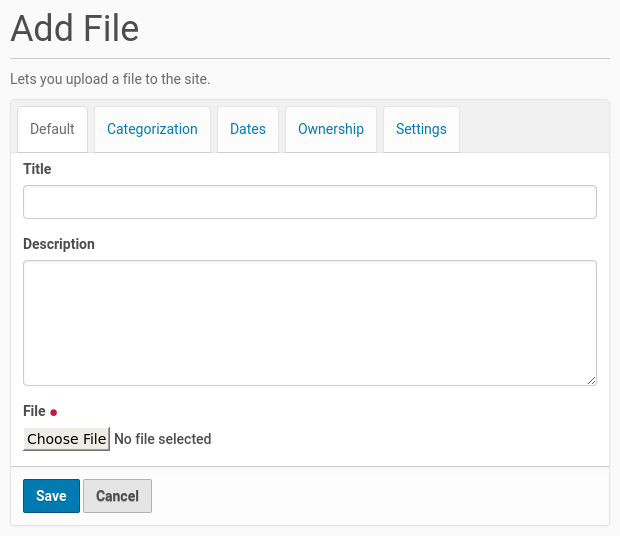
Task: Cancel adding the file
Action: [117, 496]
